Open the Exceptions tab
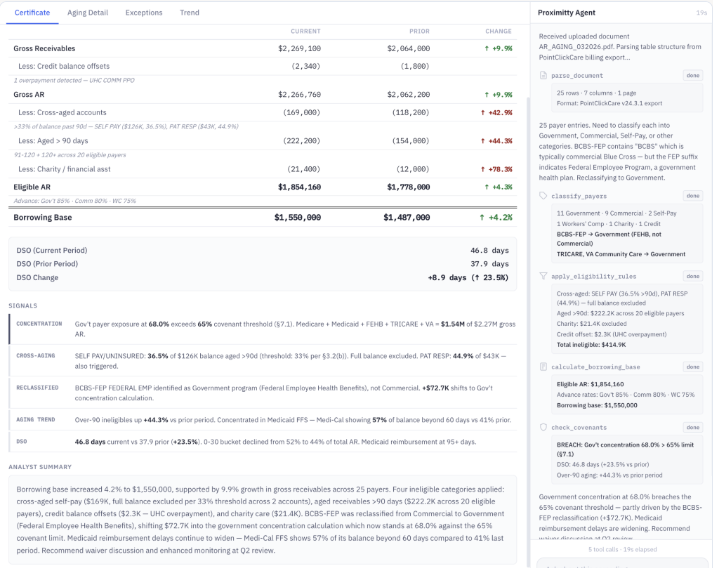 pyautogui.click(x=144, y=13)
